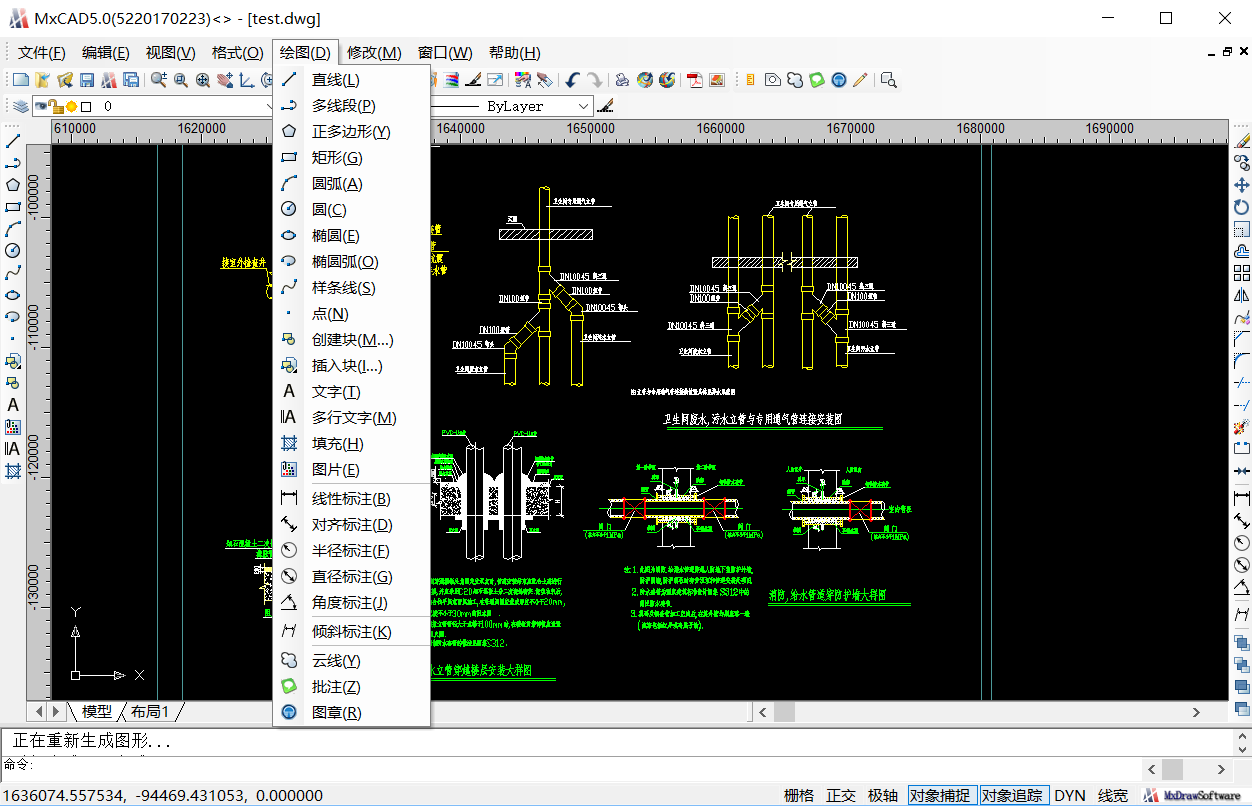Choose 圆(C) from the open Draw menu
Image resolution: width=1252 pixels, height=806 pixels.
(x=330, y=209)
